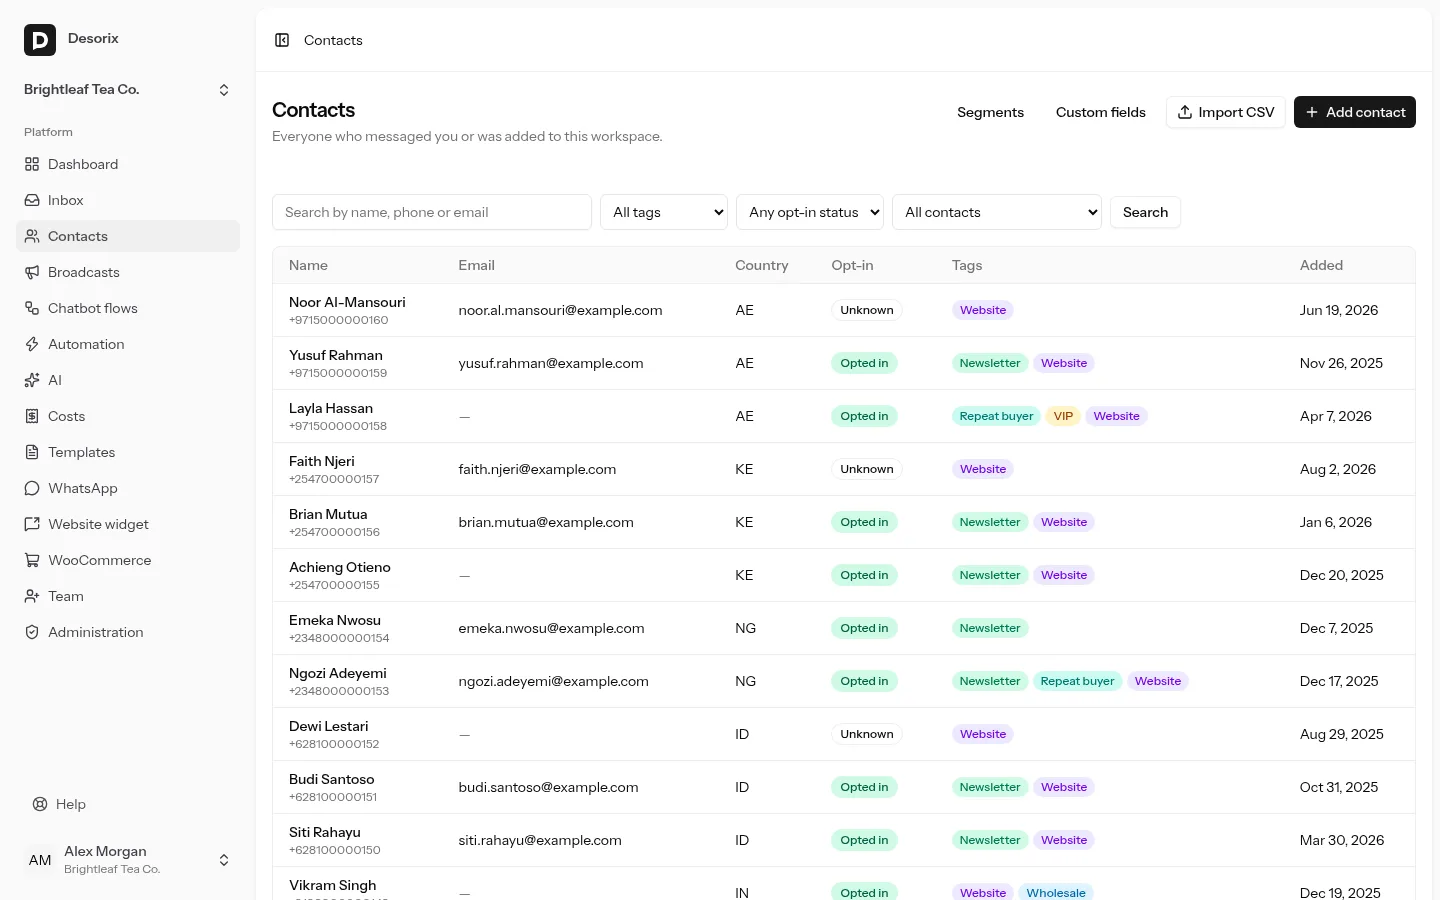Click phone number +2348000000153
Image resolution: width=1440 pixels, height=900 pixels.
(x=339, y=691)
